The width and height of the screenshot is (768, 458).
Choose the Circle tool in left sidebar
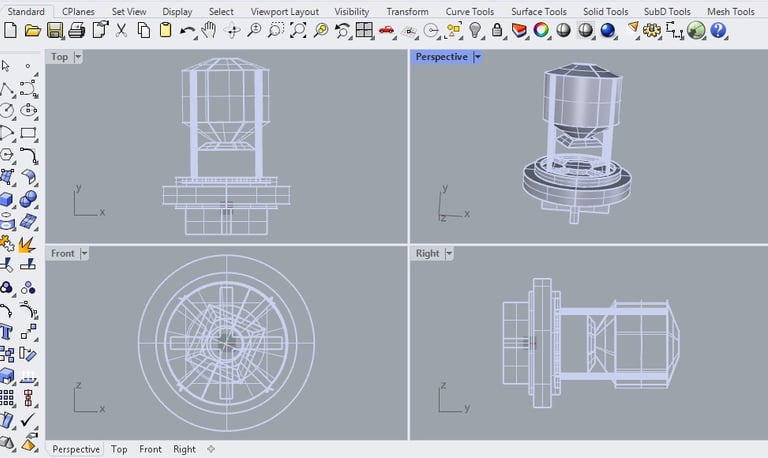pyautogui.click(x=7, y=111)
